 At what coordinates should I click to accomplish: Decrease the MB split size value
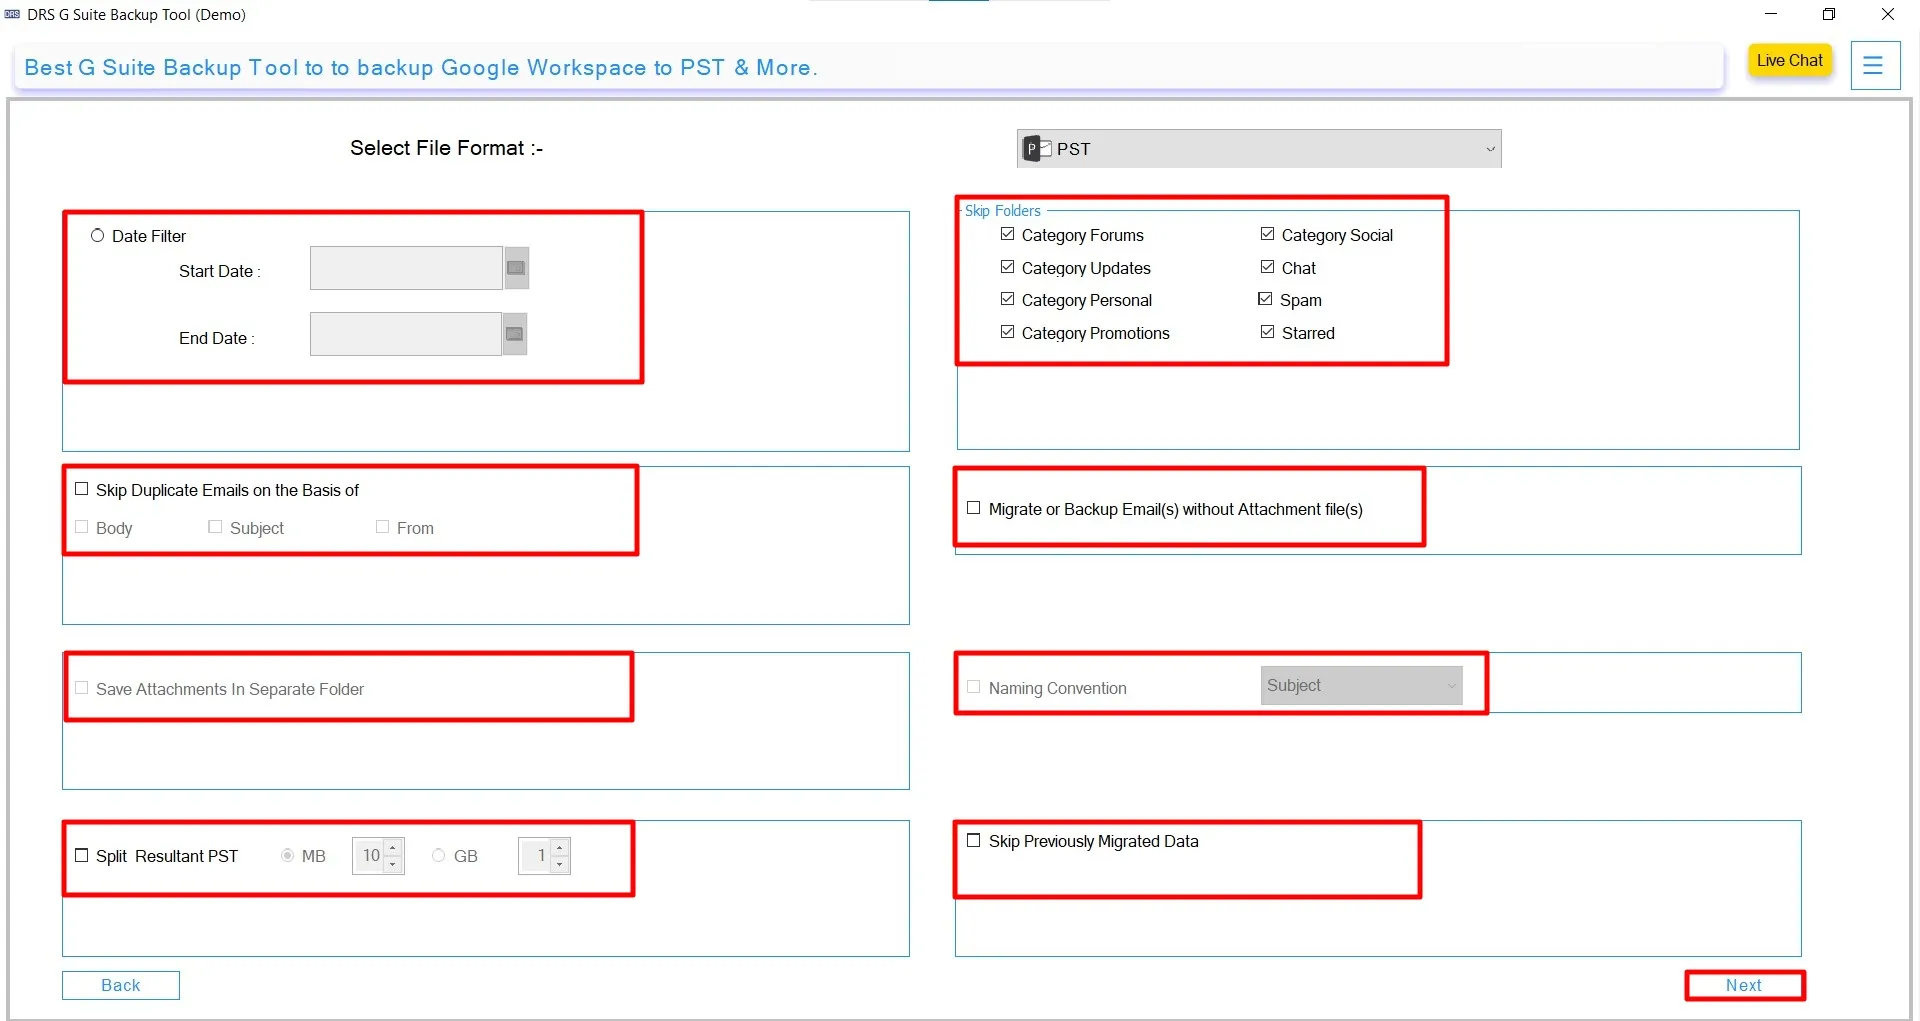tap(393, 865)
